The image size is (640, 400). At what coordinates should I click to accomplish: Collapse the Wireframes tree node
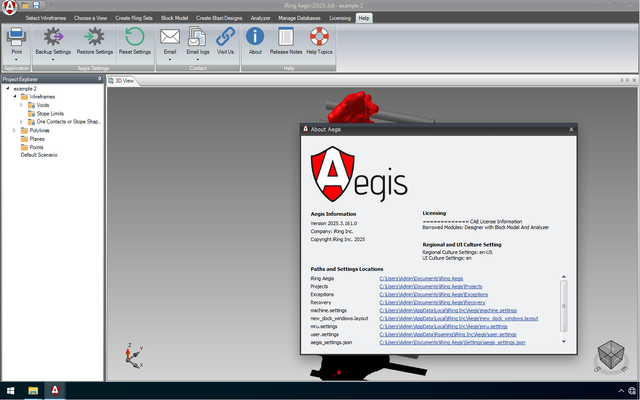[15, 96]
